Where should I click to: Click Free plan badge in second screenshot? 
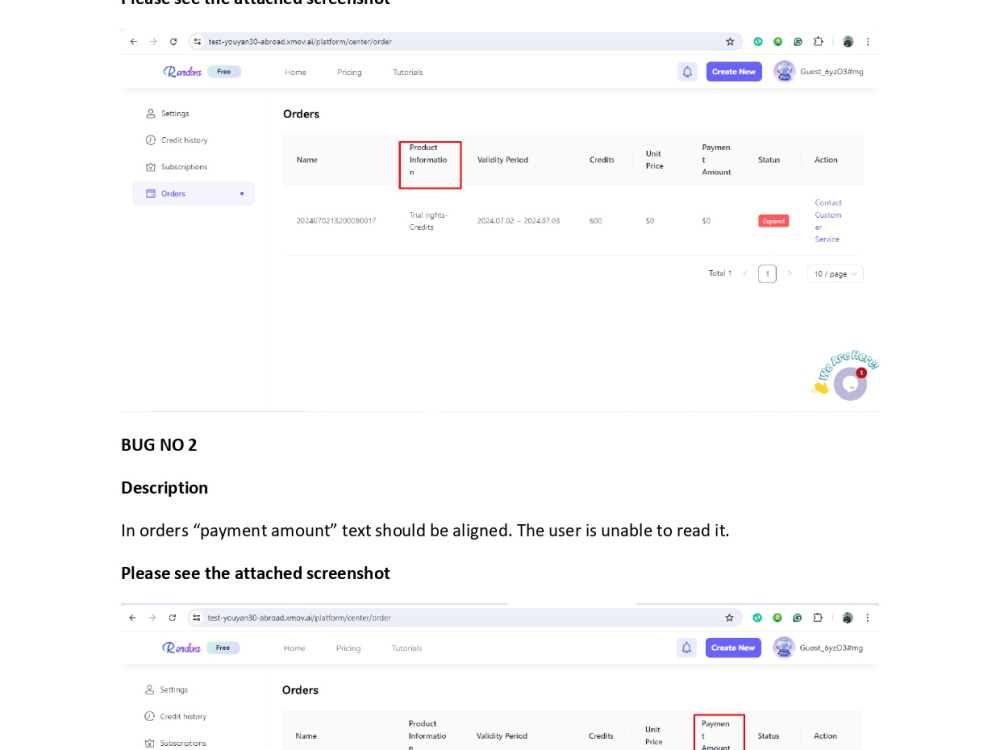223,647
